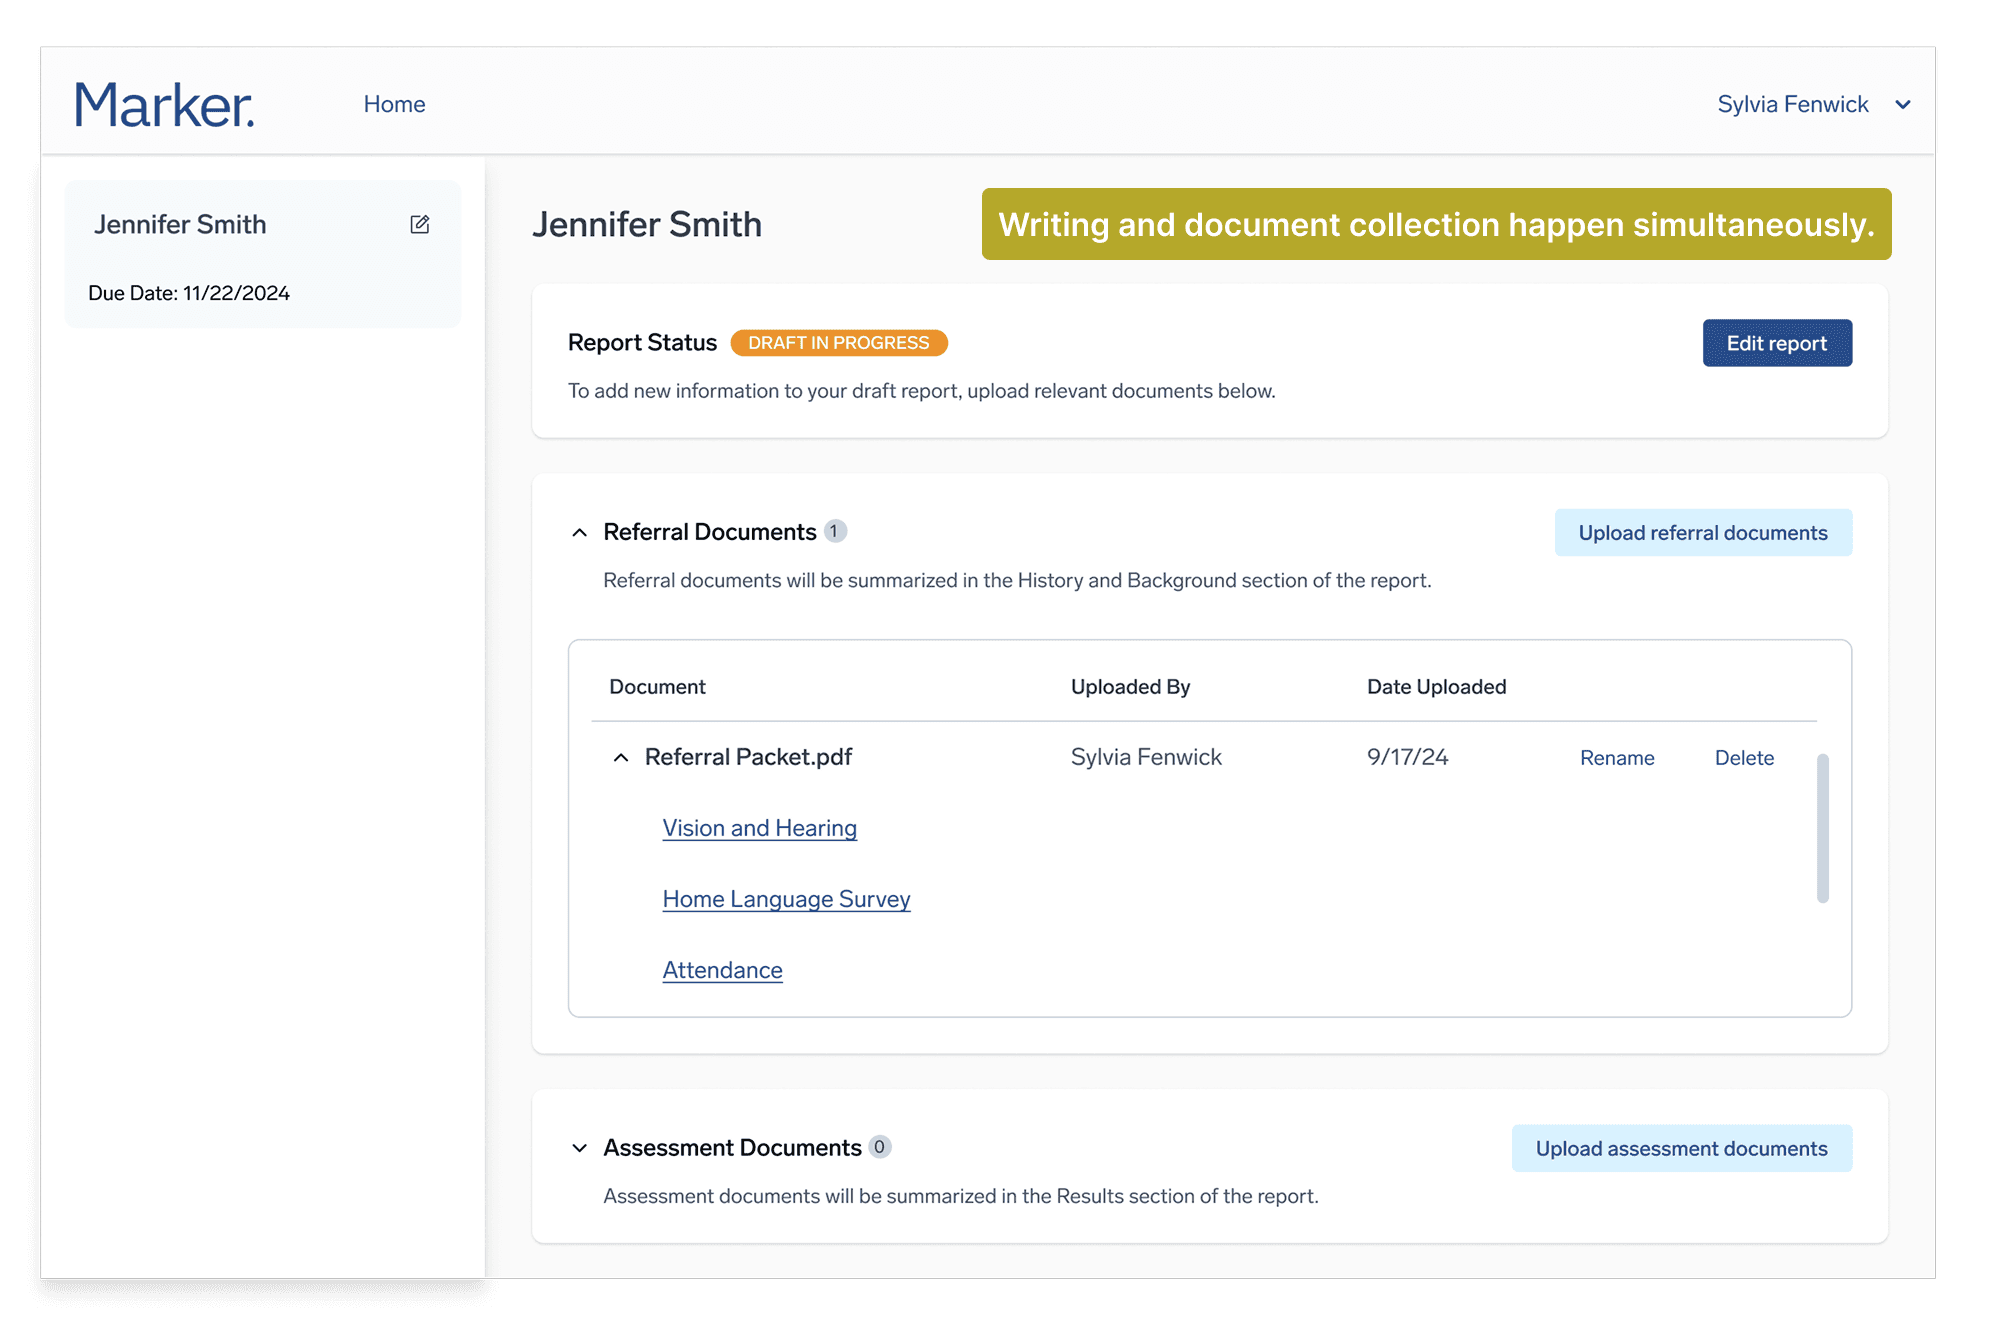Click the edit icon beside Jennifer Smith

point(420,224)
